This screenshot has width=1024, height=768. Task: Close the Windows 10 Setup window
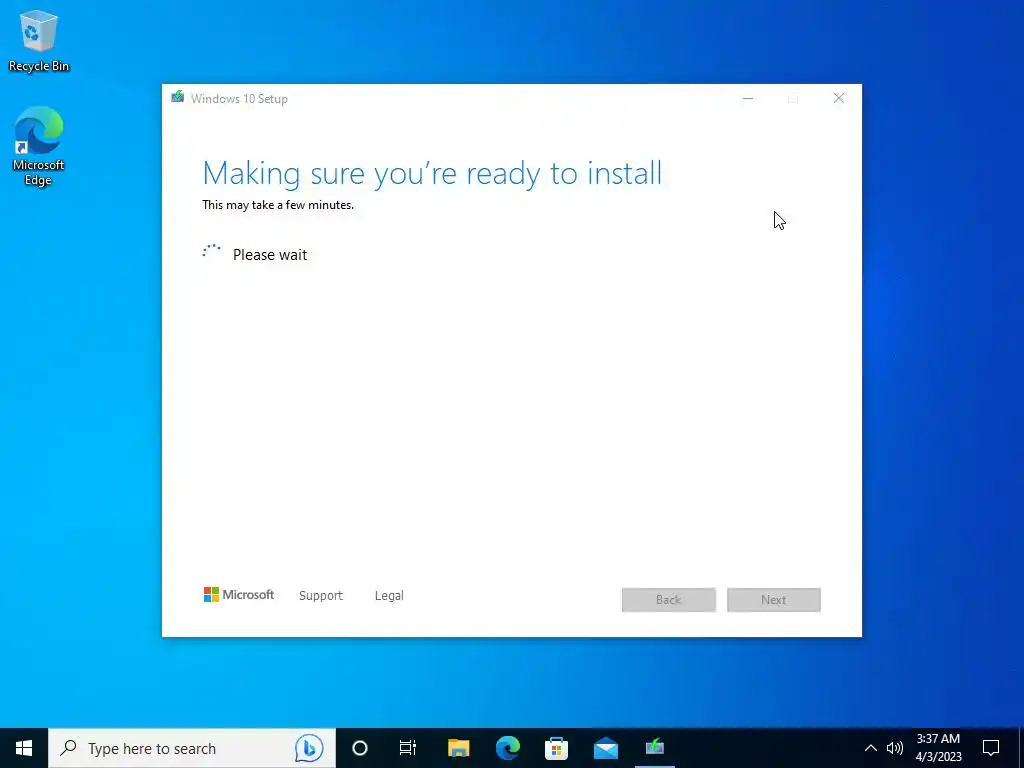[839, 99]
